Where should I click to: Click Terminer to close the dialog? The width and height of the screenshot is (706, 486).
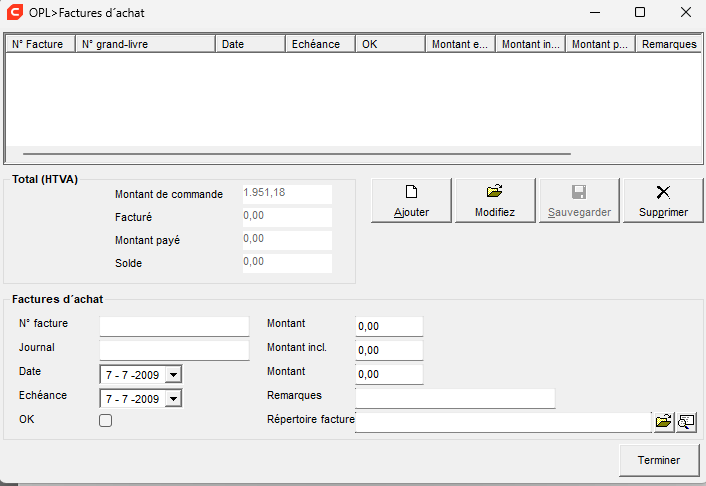point(659,460)
